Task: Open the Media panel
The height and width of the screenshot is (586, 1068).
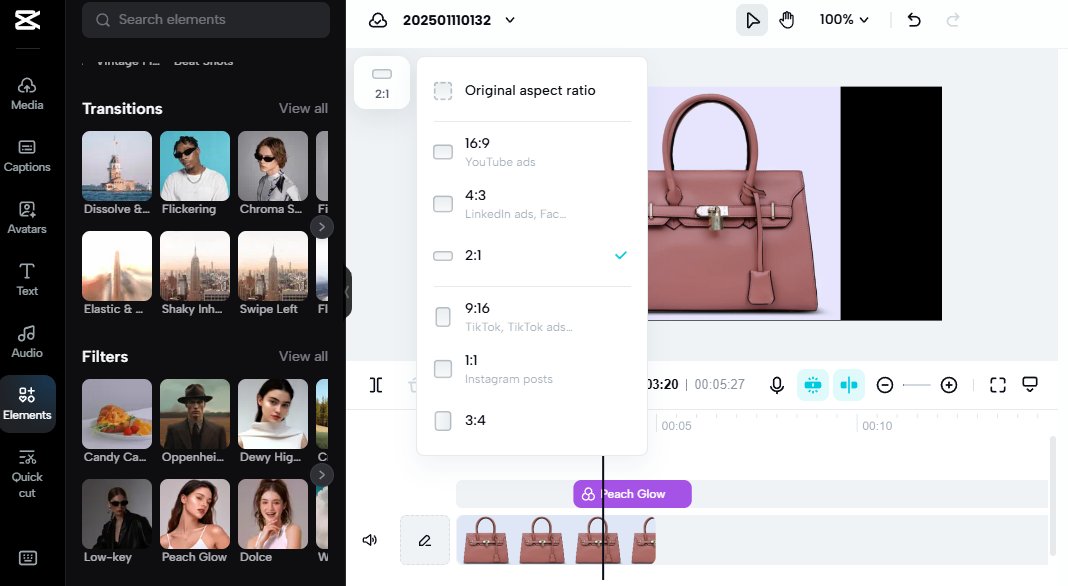Action: click(x=27, y=94)
